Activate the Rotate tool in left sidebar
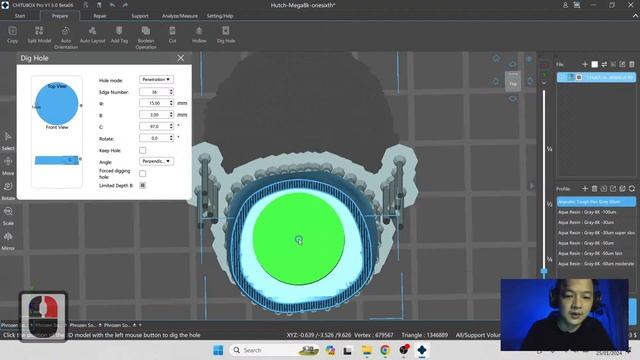Image resolution: width=640 pixels, height=360 pixels. 8,191
